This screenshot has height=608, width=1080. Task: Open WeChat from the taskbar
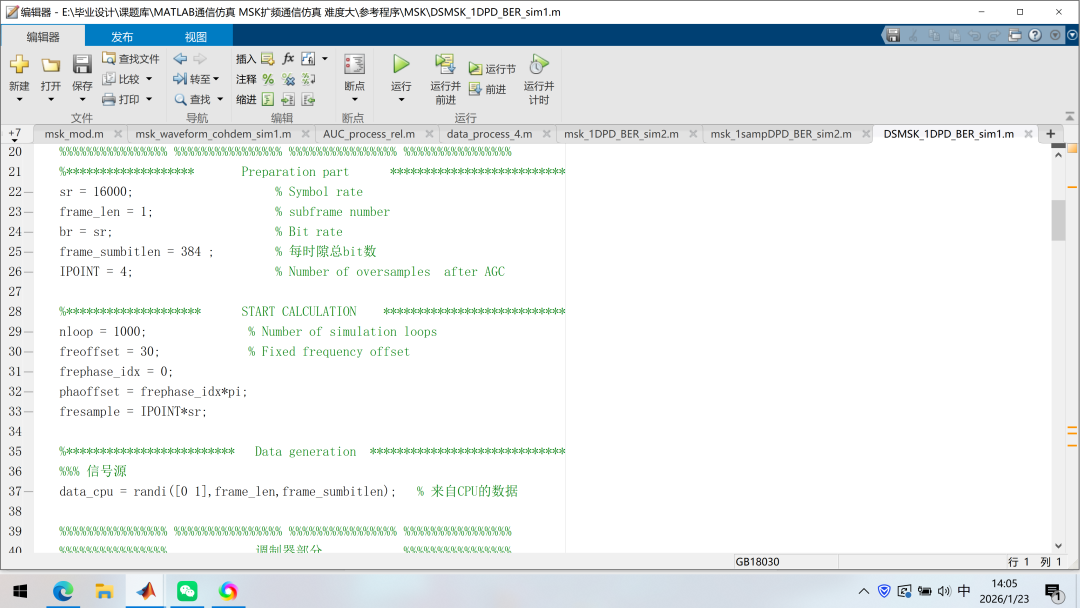point(187,591)
